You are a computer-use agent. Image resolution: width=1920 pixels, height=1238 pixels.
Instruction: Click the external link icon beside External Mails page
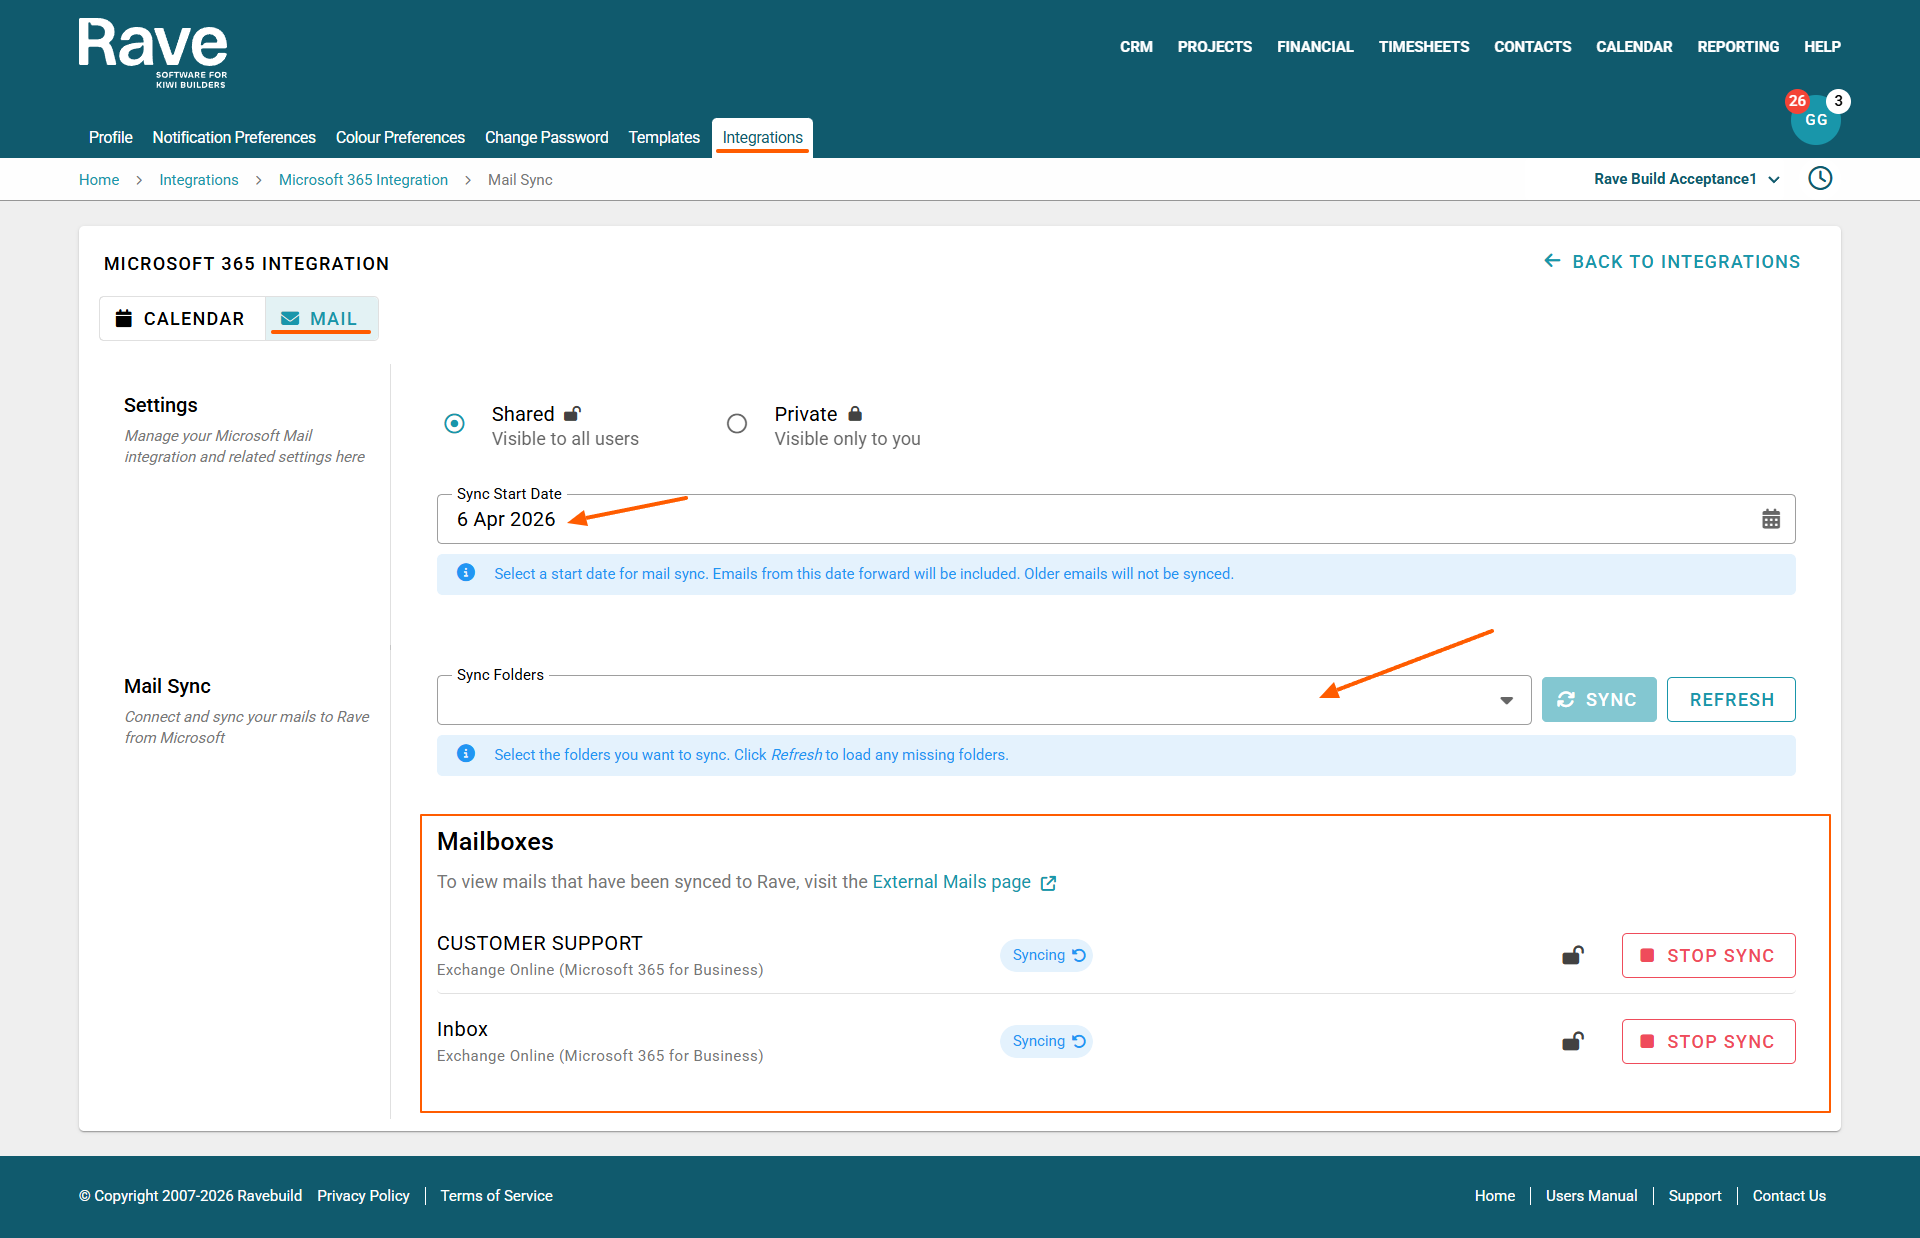click(x=1048, y=883)
